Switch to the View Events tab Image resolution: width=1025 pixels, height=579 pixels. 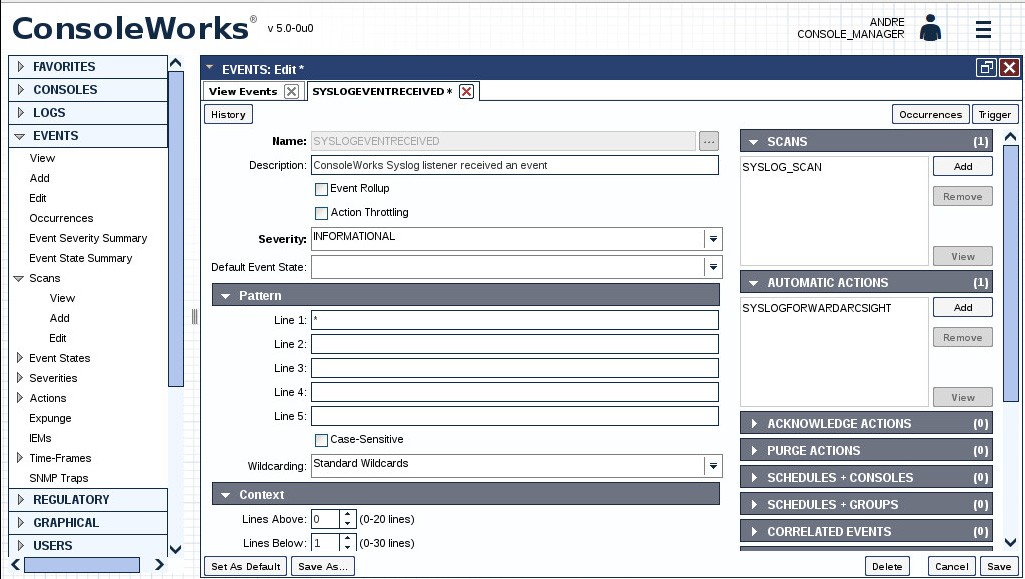click(243, 91)
